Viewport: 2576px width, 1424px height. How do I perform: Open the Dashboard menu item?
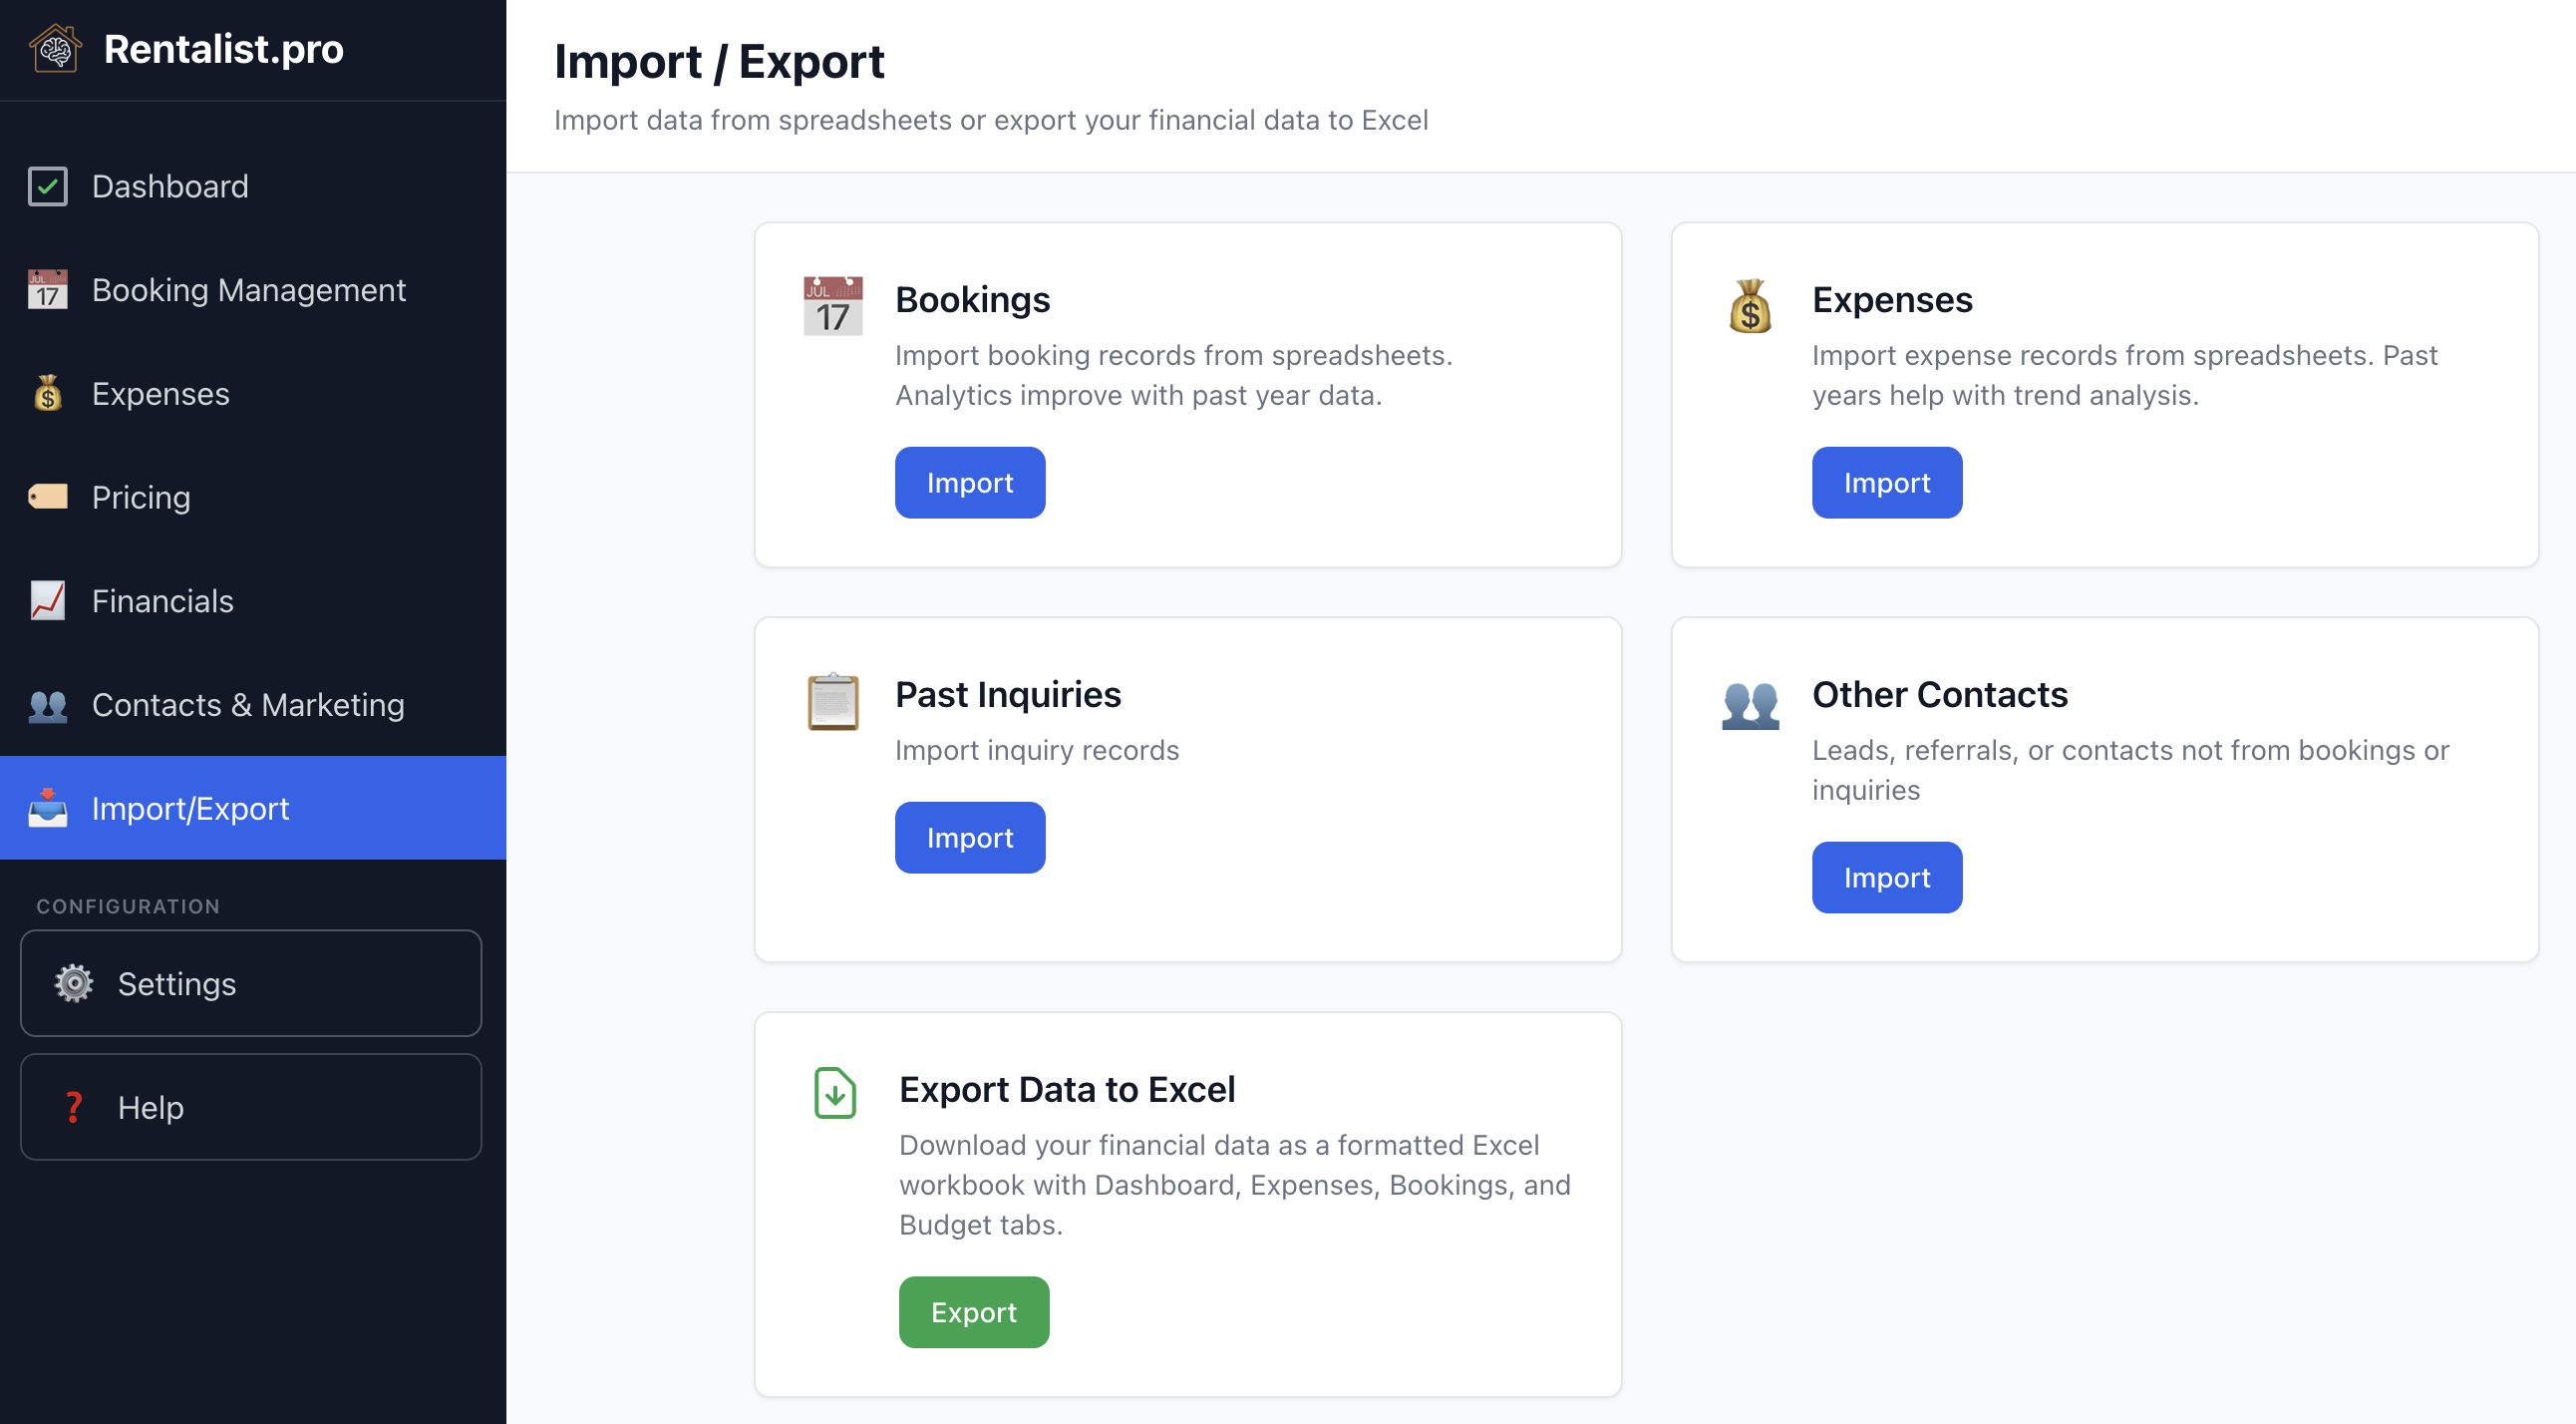click(x=170, y=186)
